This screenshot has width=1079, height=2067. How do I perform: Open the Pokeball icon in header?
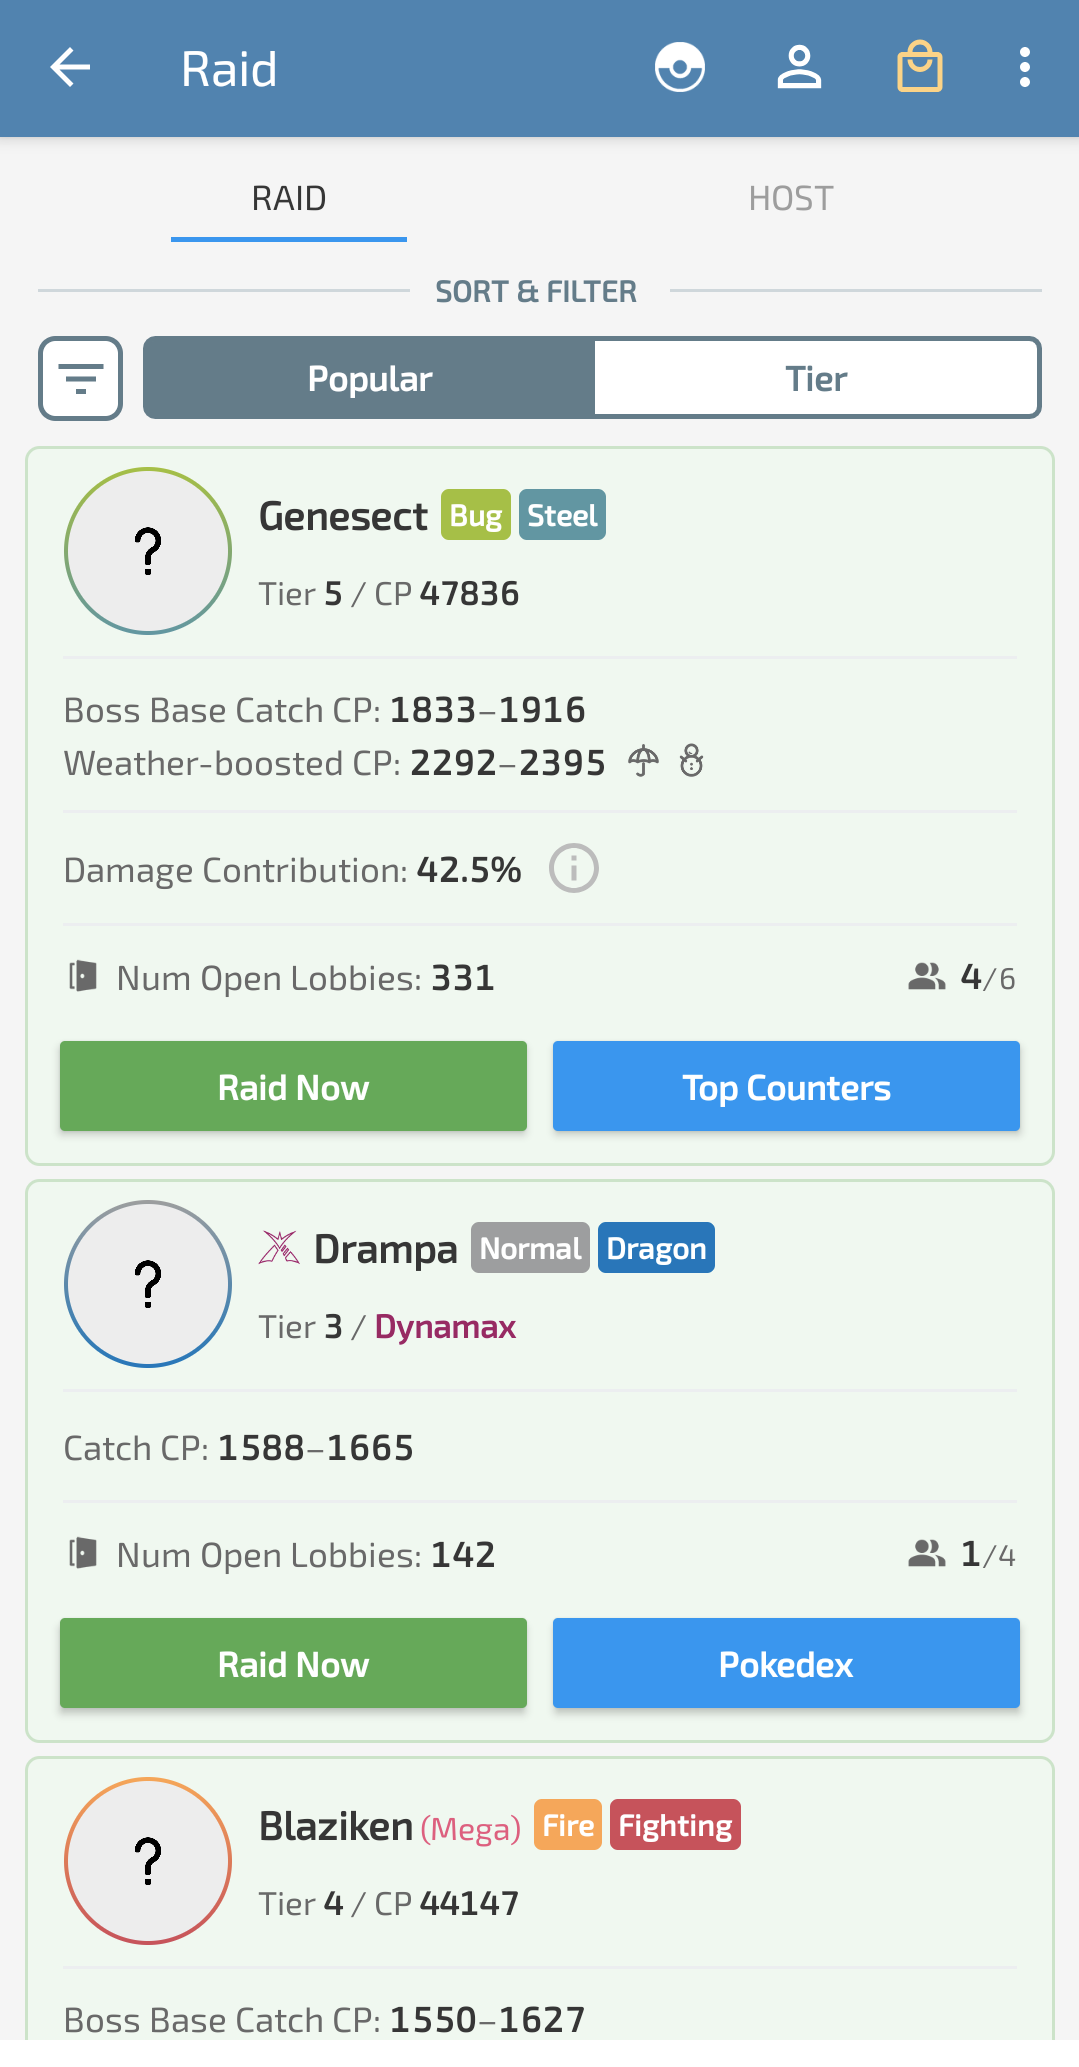click(x=680, y=68)
